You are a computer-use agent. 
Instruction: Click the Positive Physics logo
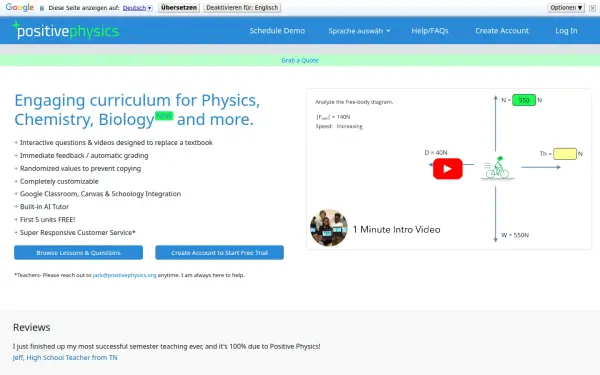[65, 31]
